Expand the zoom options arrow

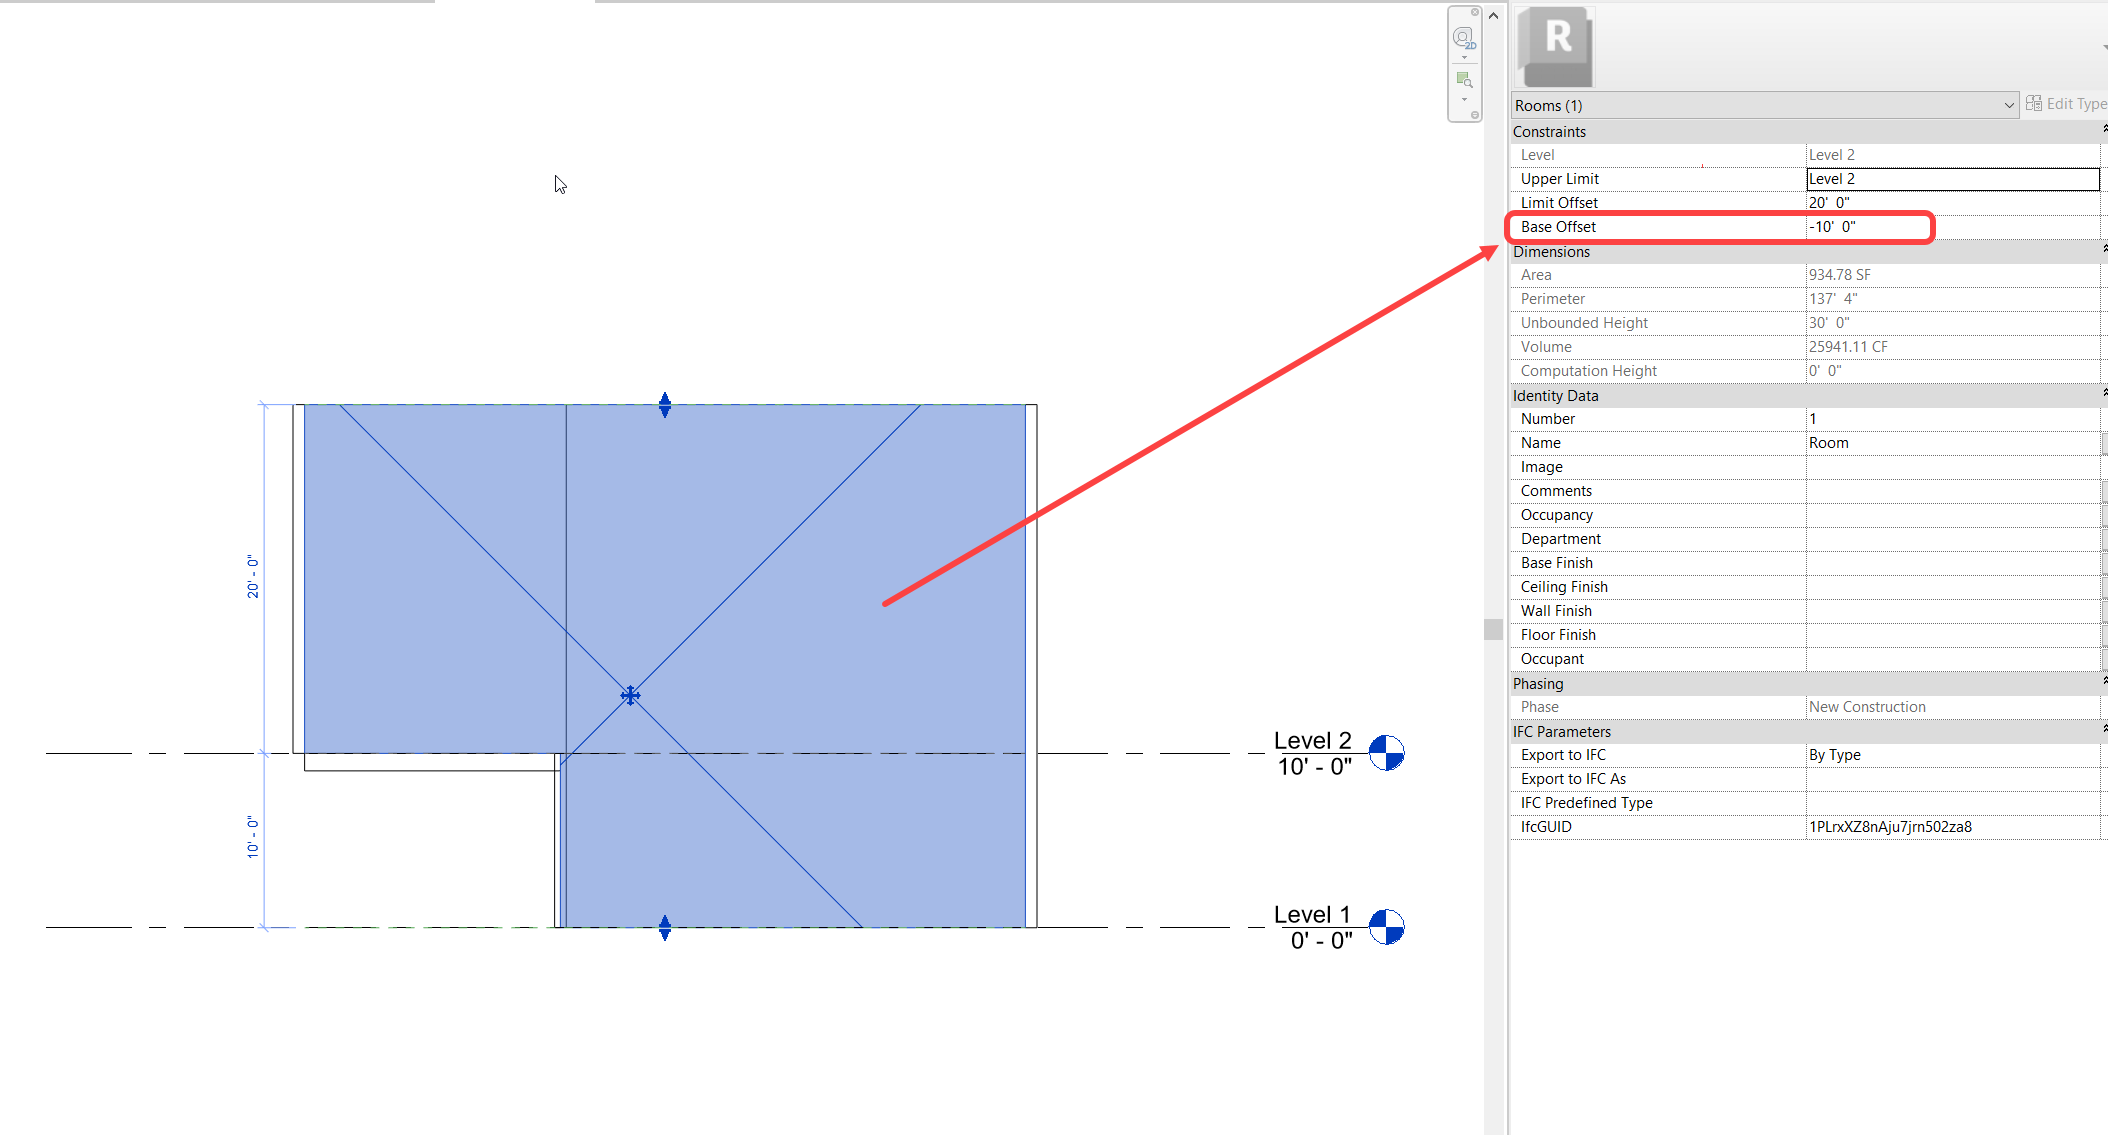point(1465,99)
